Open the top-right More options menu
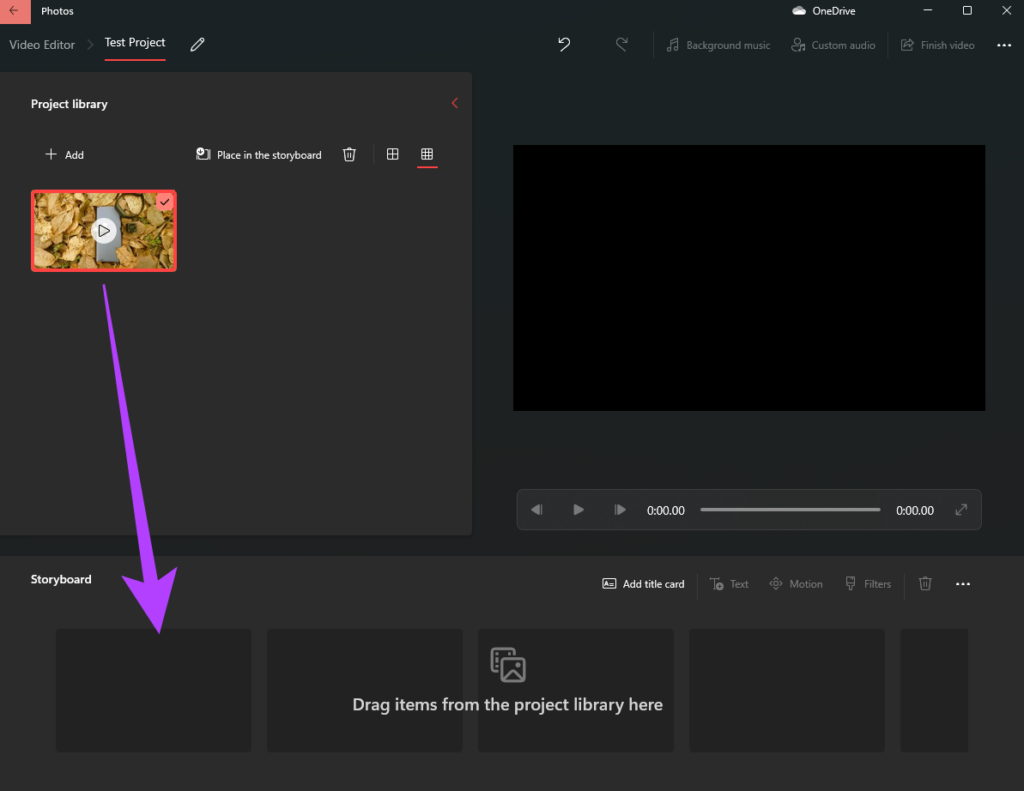The width and height of the screenshot is (1024, 791). coord(1004,45)
